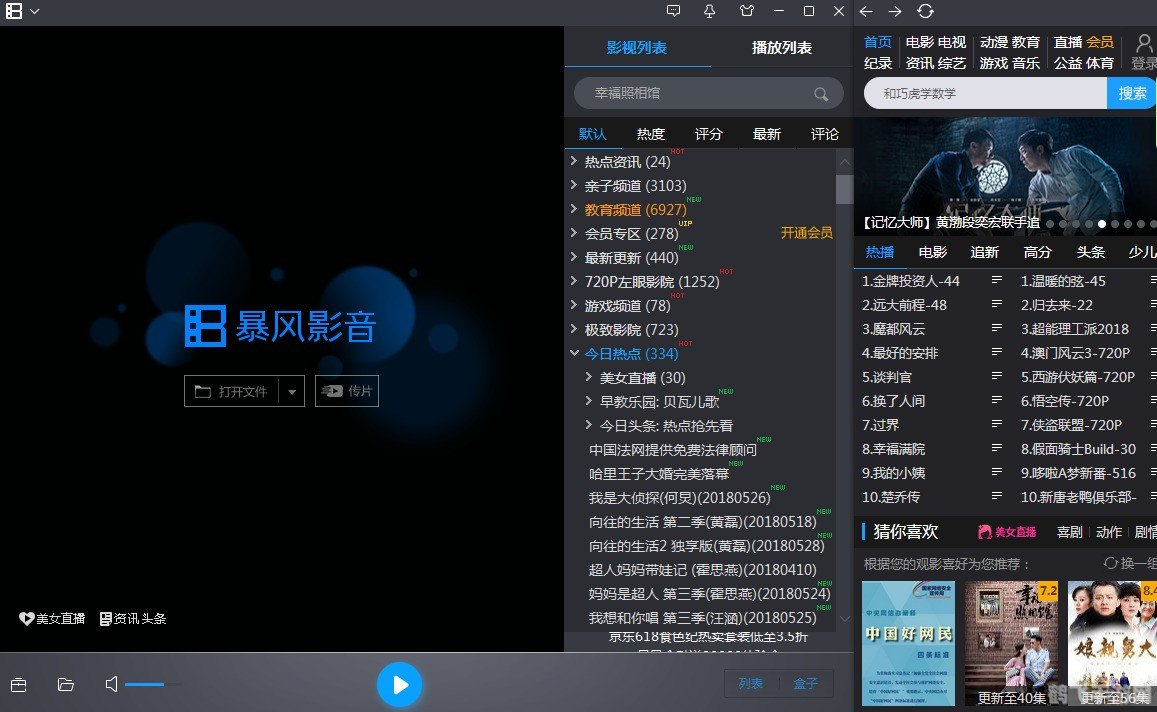Switch to the 播放列表 tab
1157x712 pixels.
tap(781, 47)
